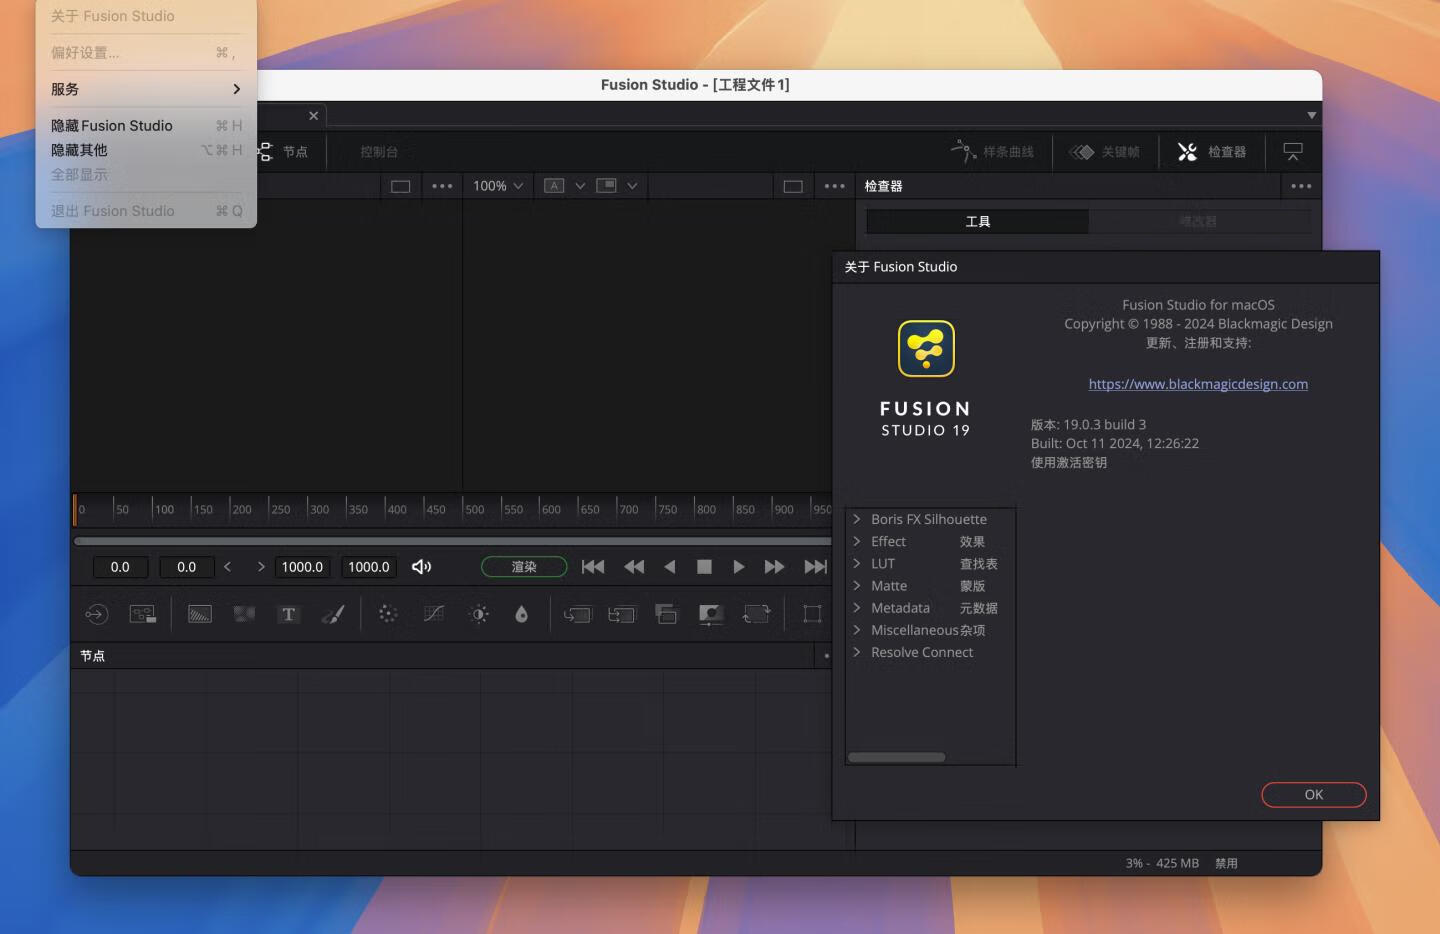Expand Boris FX Silhouette entry
Viewport: 1440px width, 934px height.
[857, 519]
